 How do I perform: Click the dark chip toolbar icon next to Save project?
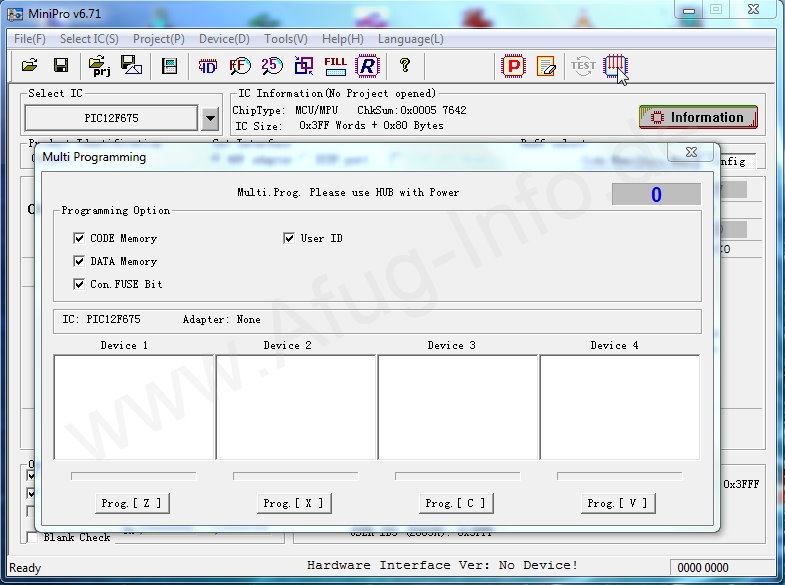(x=169, y=66)
